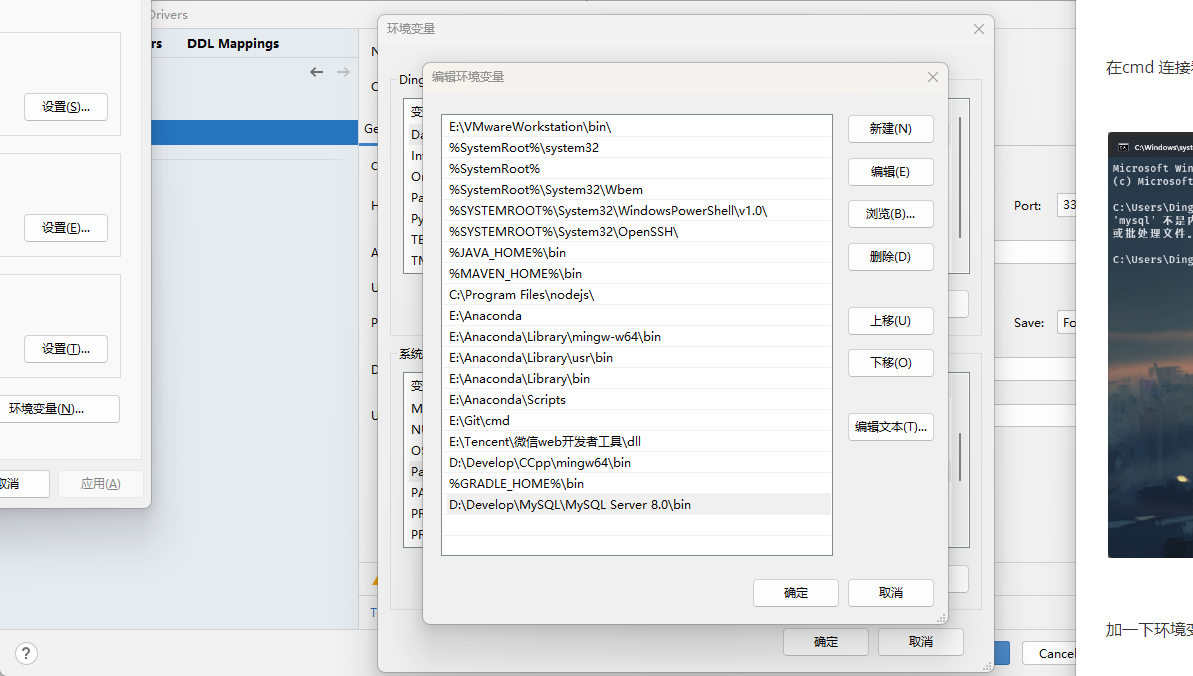Click the 环境变量(N) button
Screen dimensions: 1193x676
pyautogui.click(x=60, y=408)
